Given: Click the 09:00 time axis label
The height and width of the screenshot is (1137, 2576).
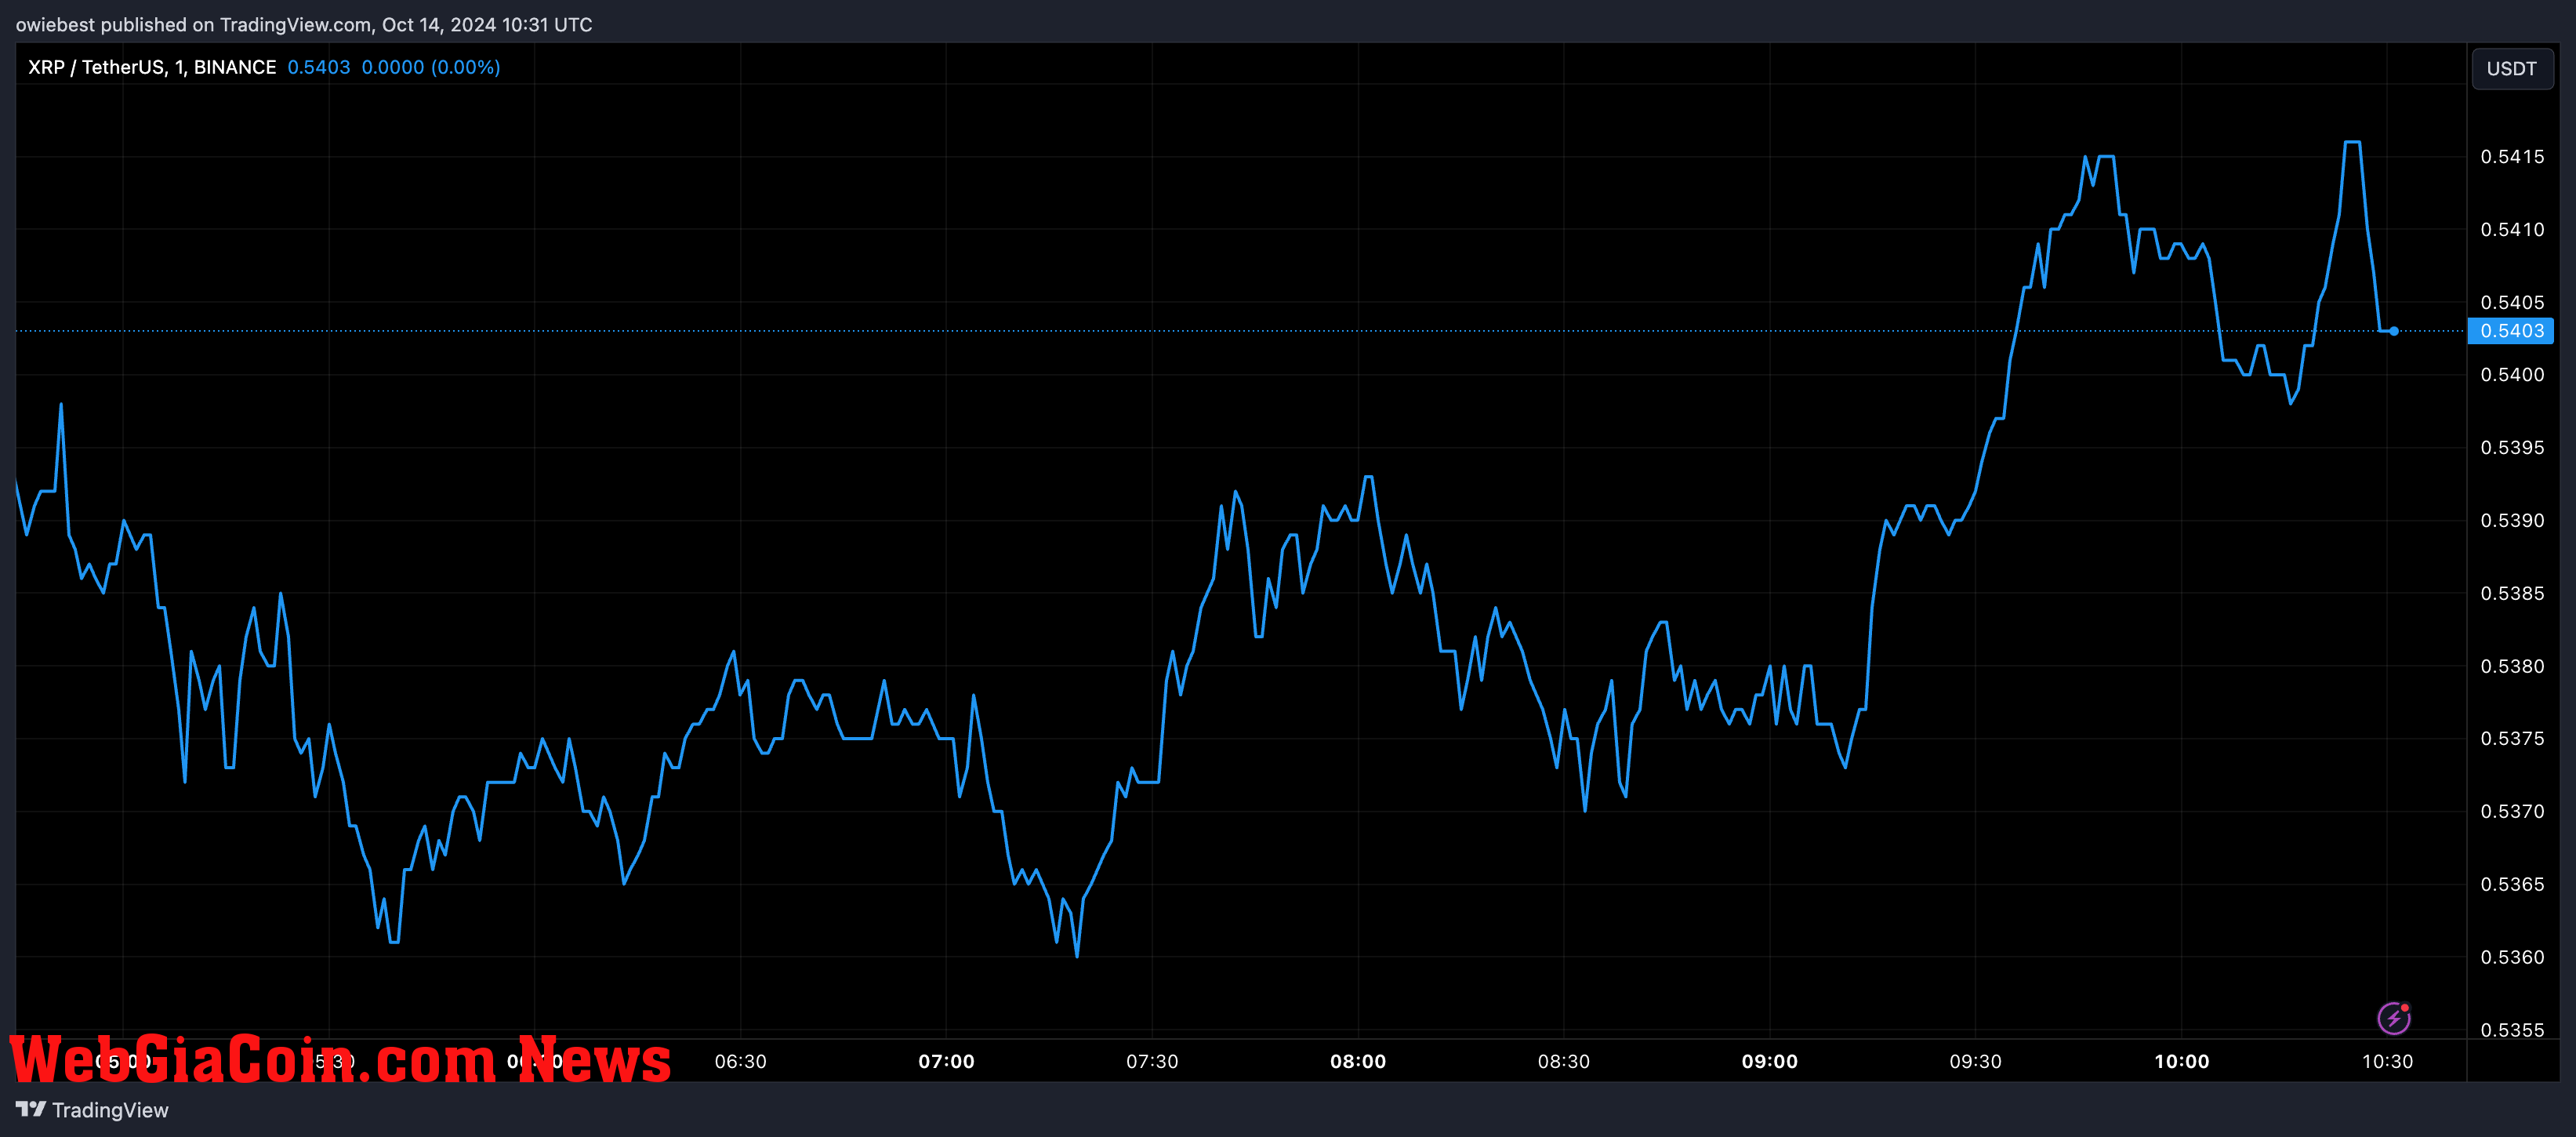Looking at the screenshot, I should (1770, 1062).
